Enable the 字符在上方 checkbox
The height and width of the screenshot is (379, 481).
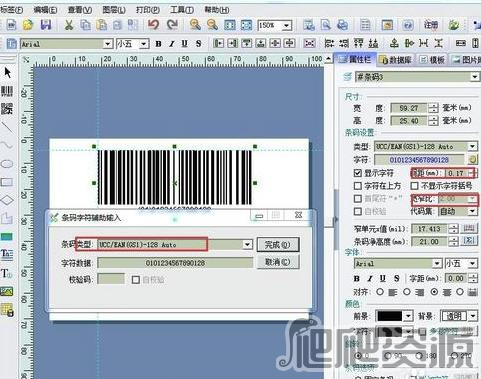pyautogui.click(x=358, y=186)
